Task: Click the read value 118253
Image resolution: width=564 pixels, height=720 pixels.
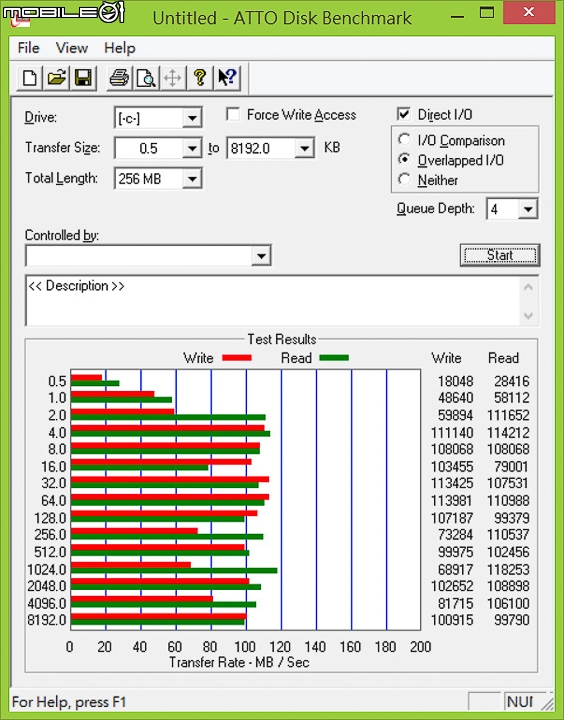Action: 508,569
